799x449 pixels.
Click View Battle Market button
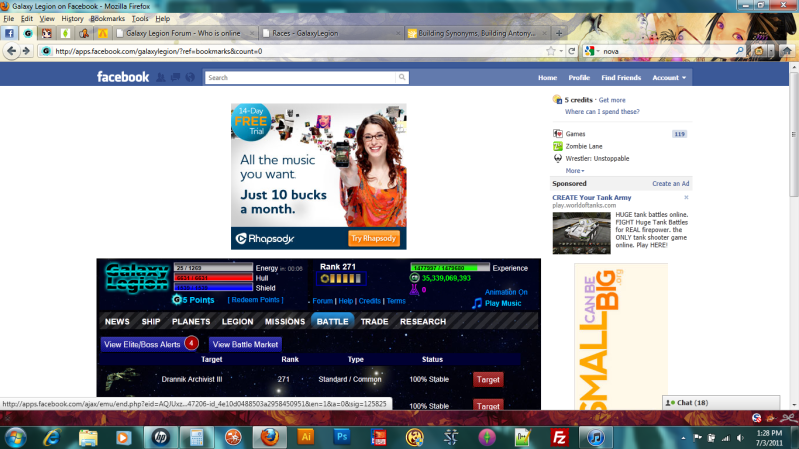(245, 345)
